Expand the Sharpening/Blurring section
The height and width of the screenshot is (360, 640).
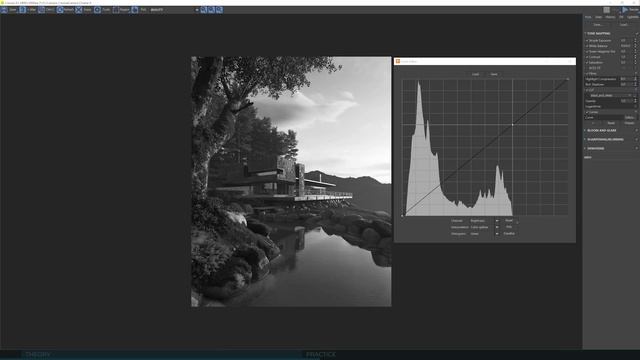click(x=585, y=140)
